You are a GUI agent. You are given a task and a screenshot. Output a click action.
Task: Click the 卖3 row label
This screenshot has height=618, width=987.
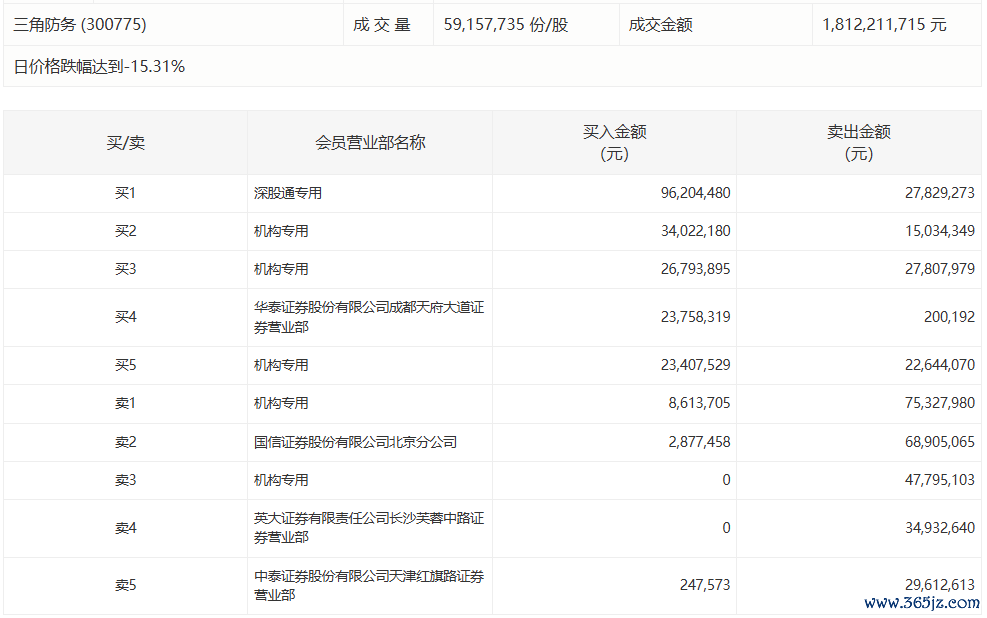coord(125,480)
